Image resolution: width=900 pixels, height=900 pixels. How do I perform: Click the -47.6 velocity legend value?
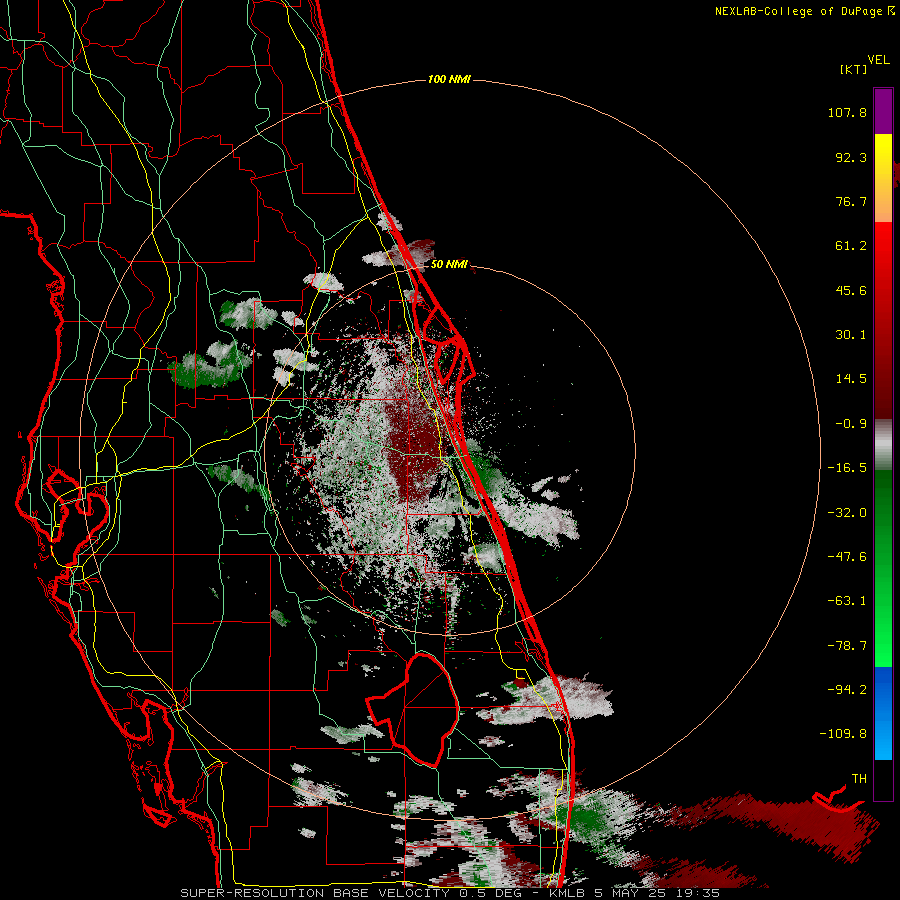pos(847,557)
